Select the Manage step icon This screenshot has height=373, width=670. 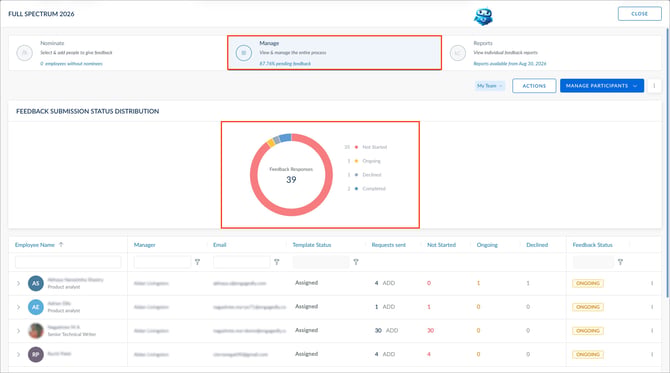coord(244,53)
